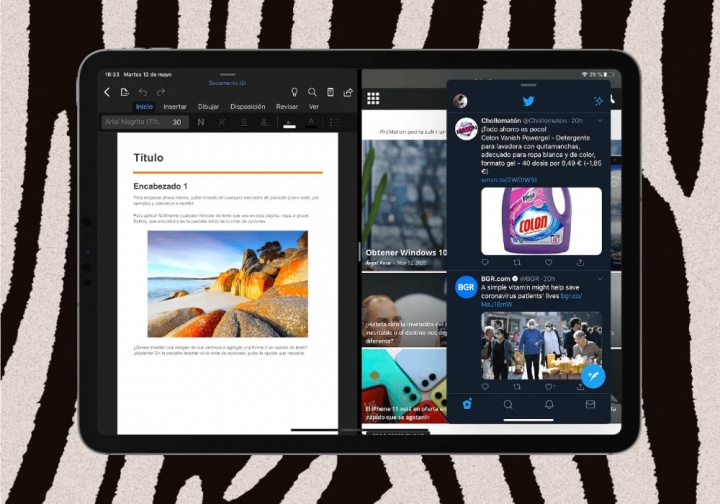Screen dimensions: 720x504
Task: Open text effects A icon
Action: (x=265, y=122)
